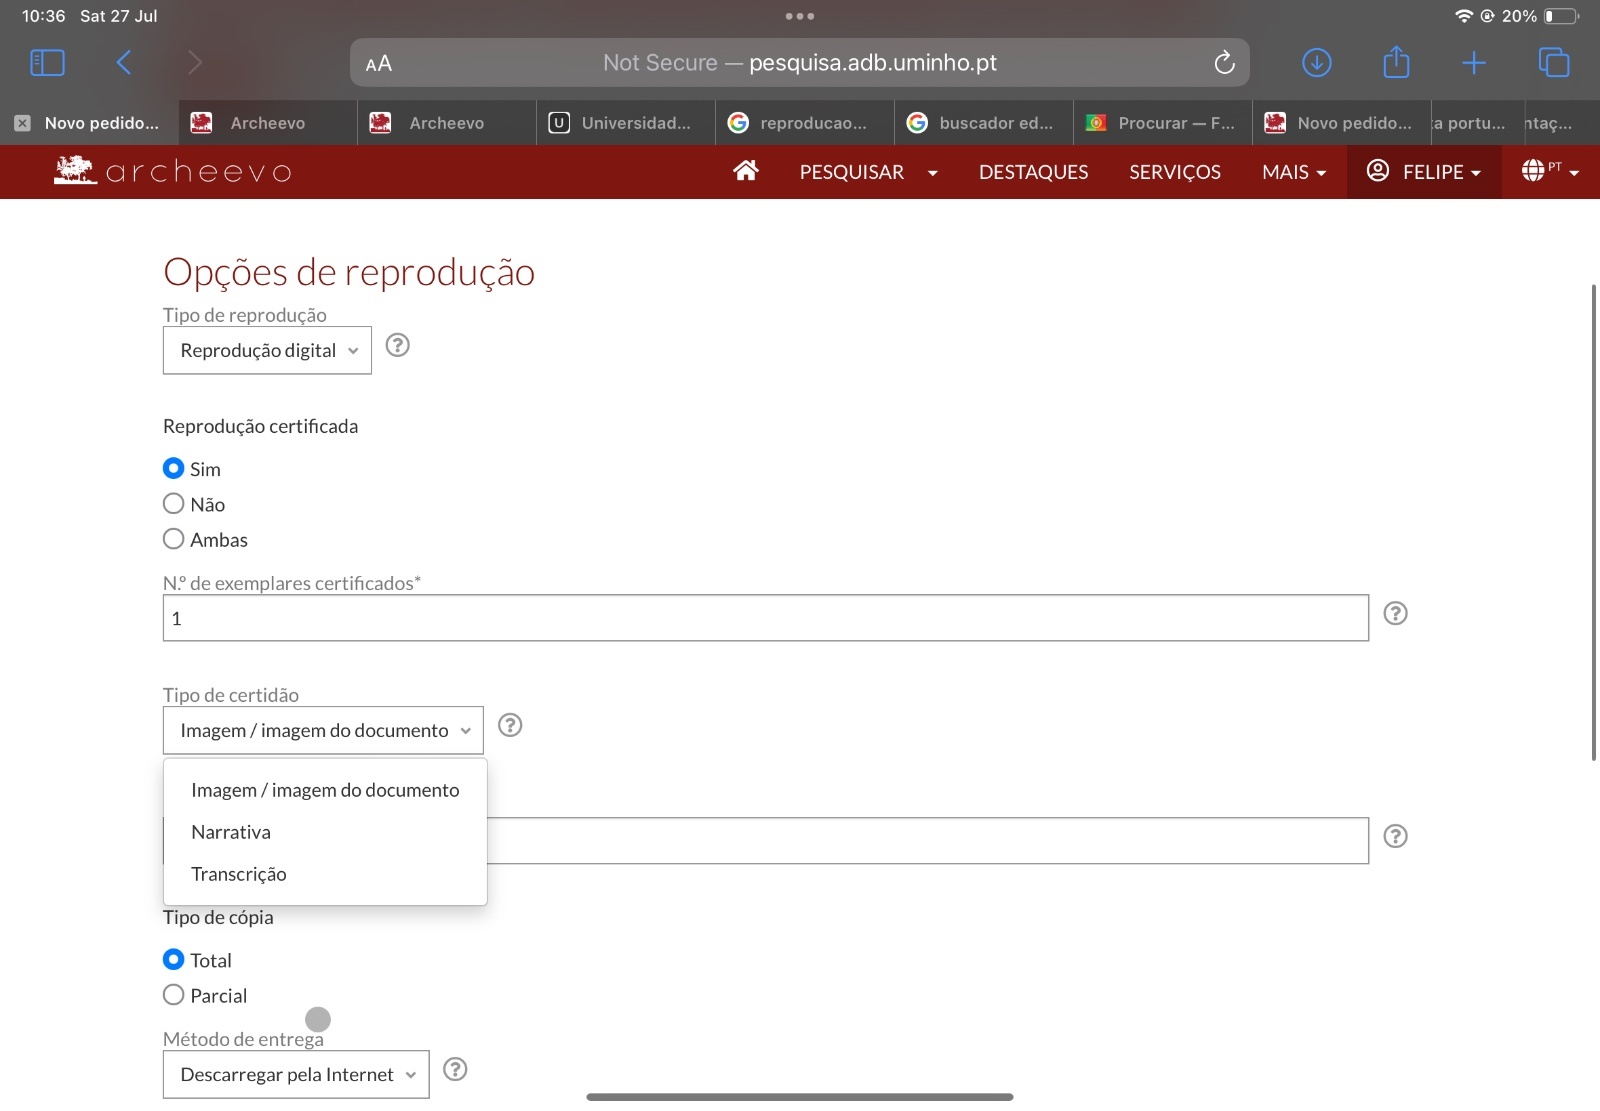Viewport: 1600px width, 1111px height.
Task: Open help icon beside Tipo de certidão
Action: (x=510, y=725)
